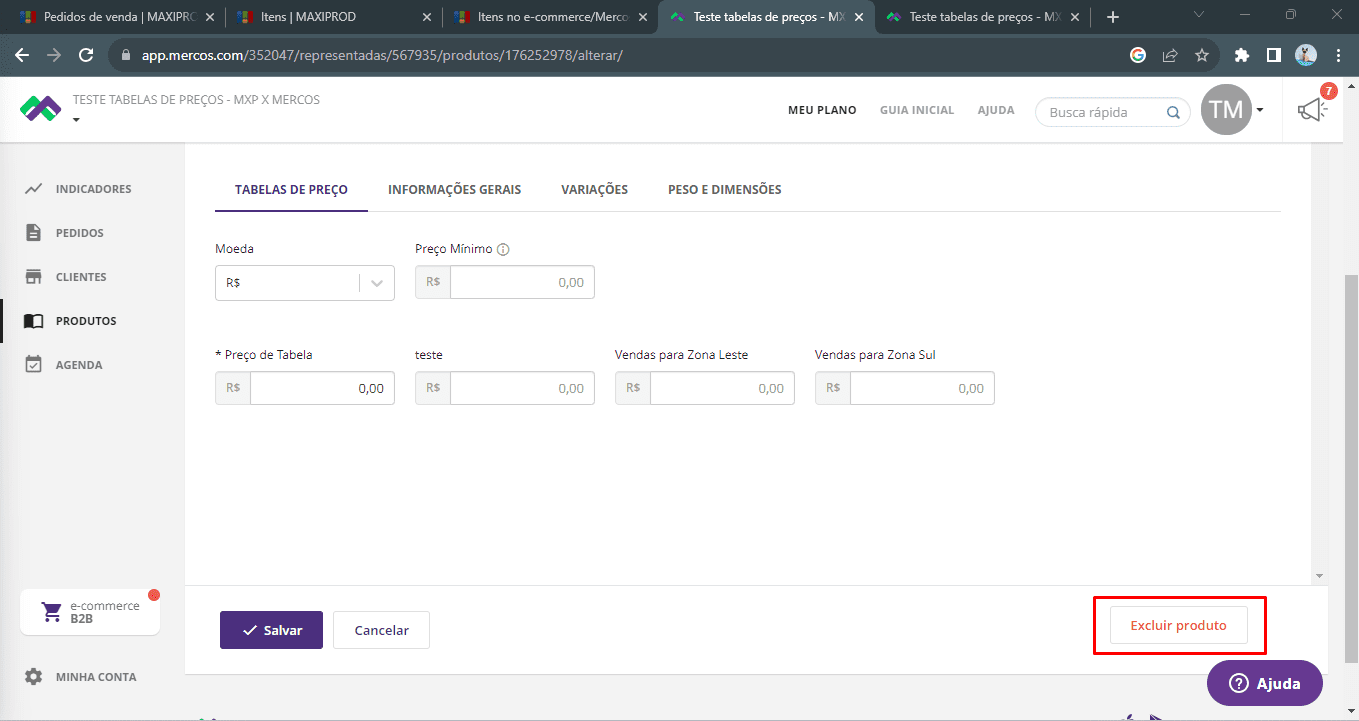Open Minha Conta settings gear
The width and height of the screenshot is (1359, 721).
tap(34, 677)
